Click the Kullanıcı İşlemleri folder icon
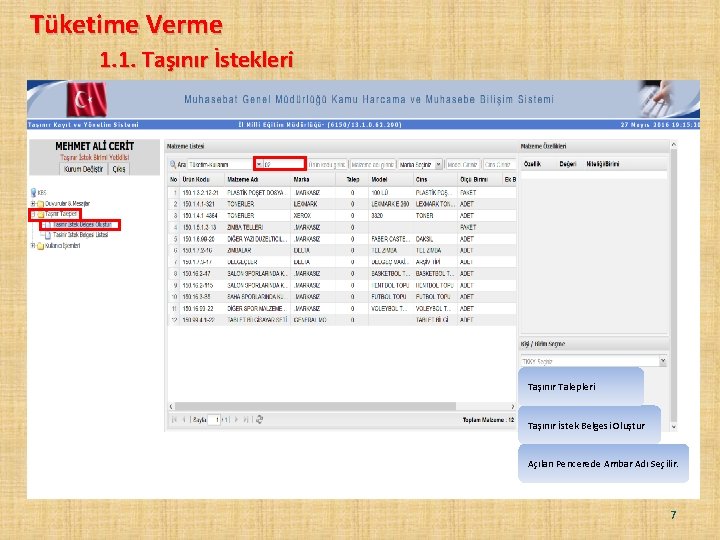The height and width of the screenshot is (540, 720). pos(40,246)
